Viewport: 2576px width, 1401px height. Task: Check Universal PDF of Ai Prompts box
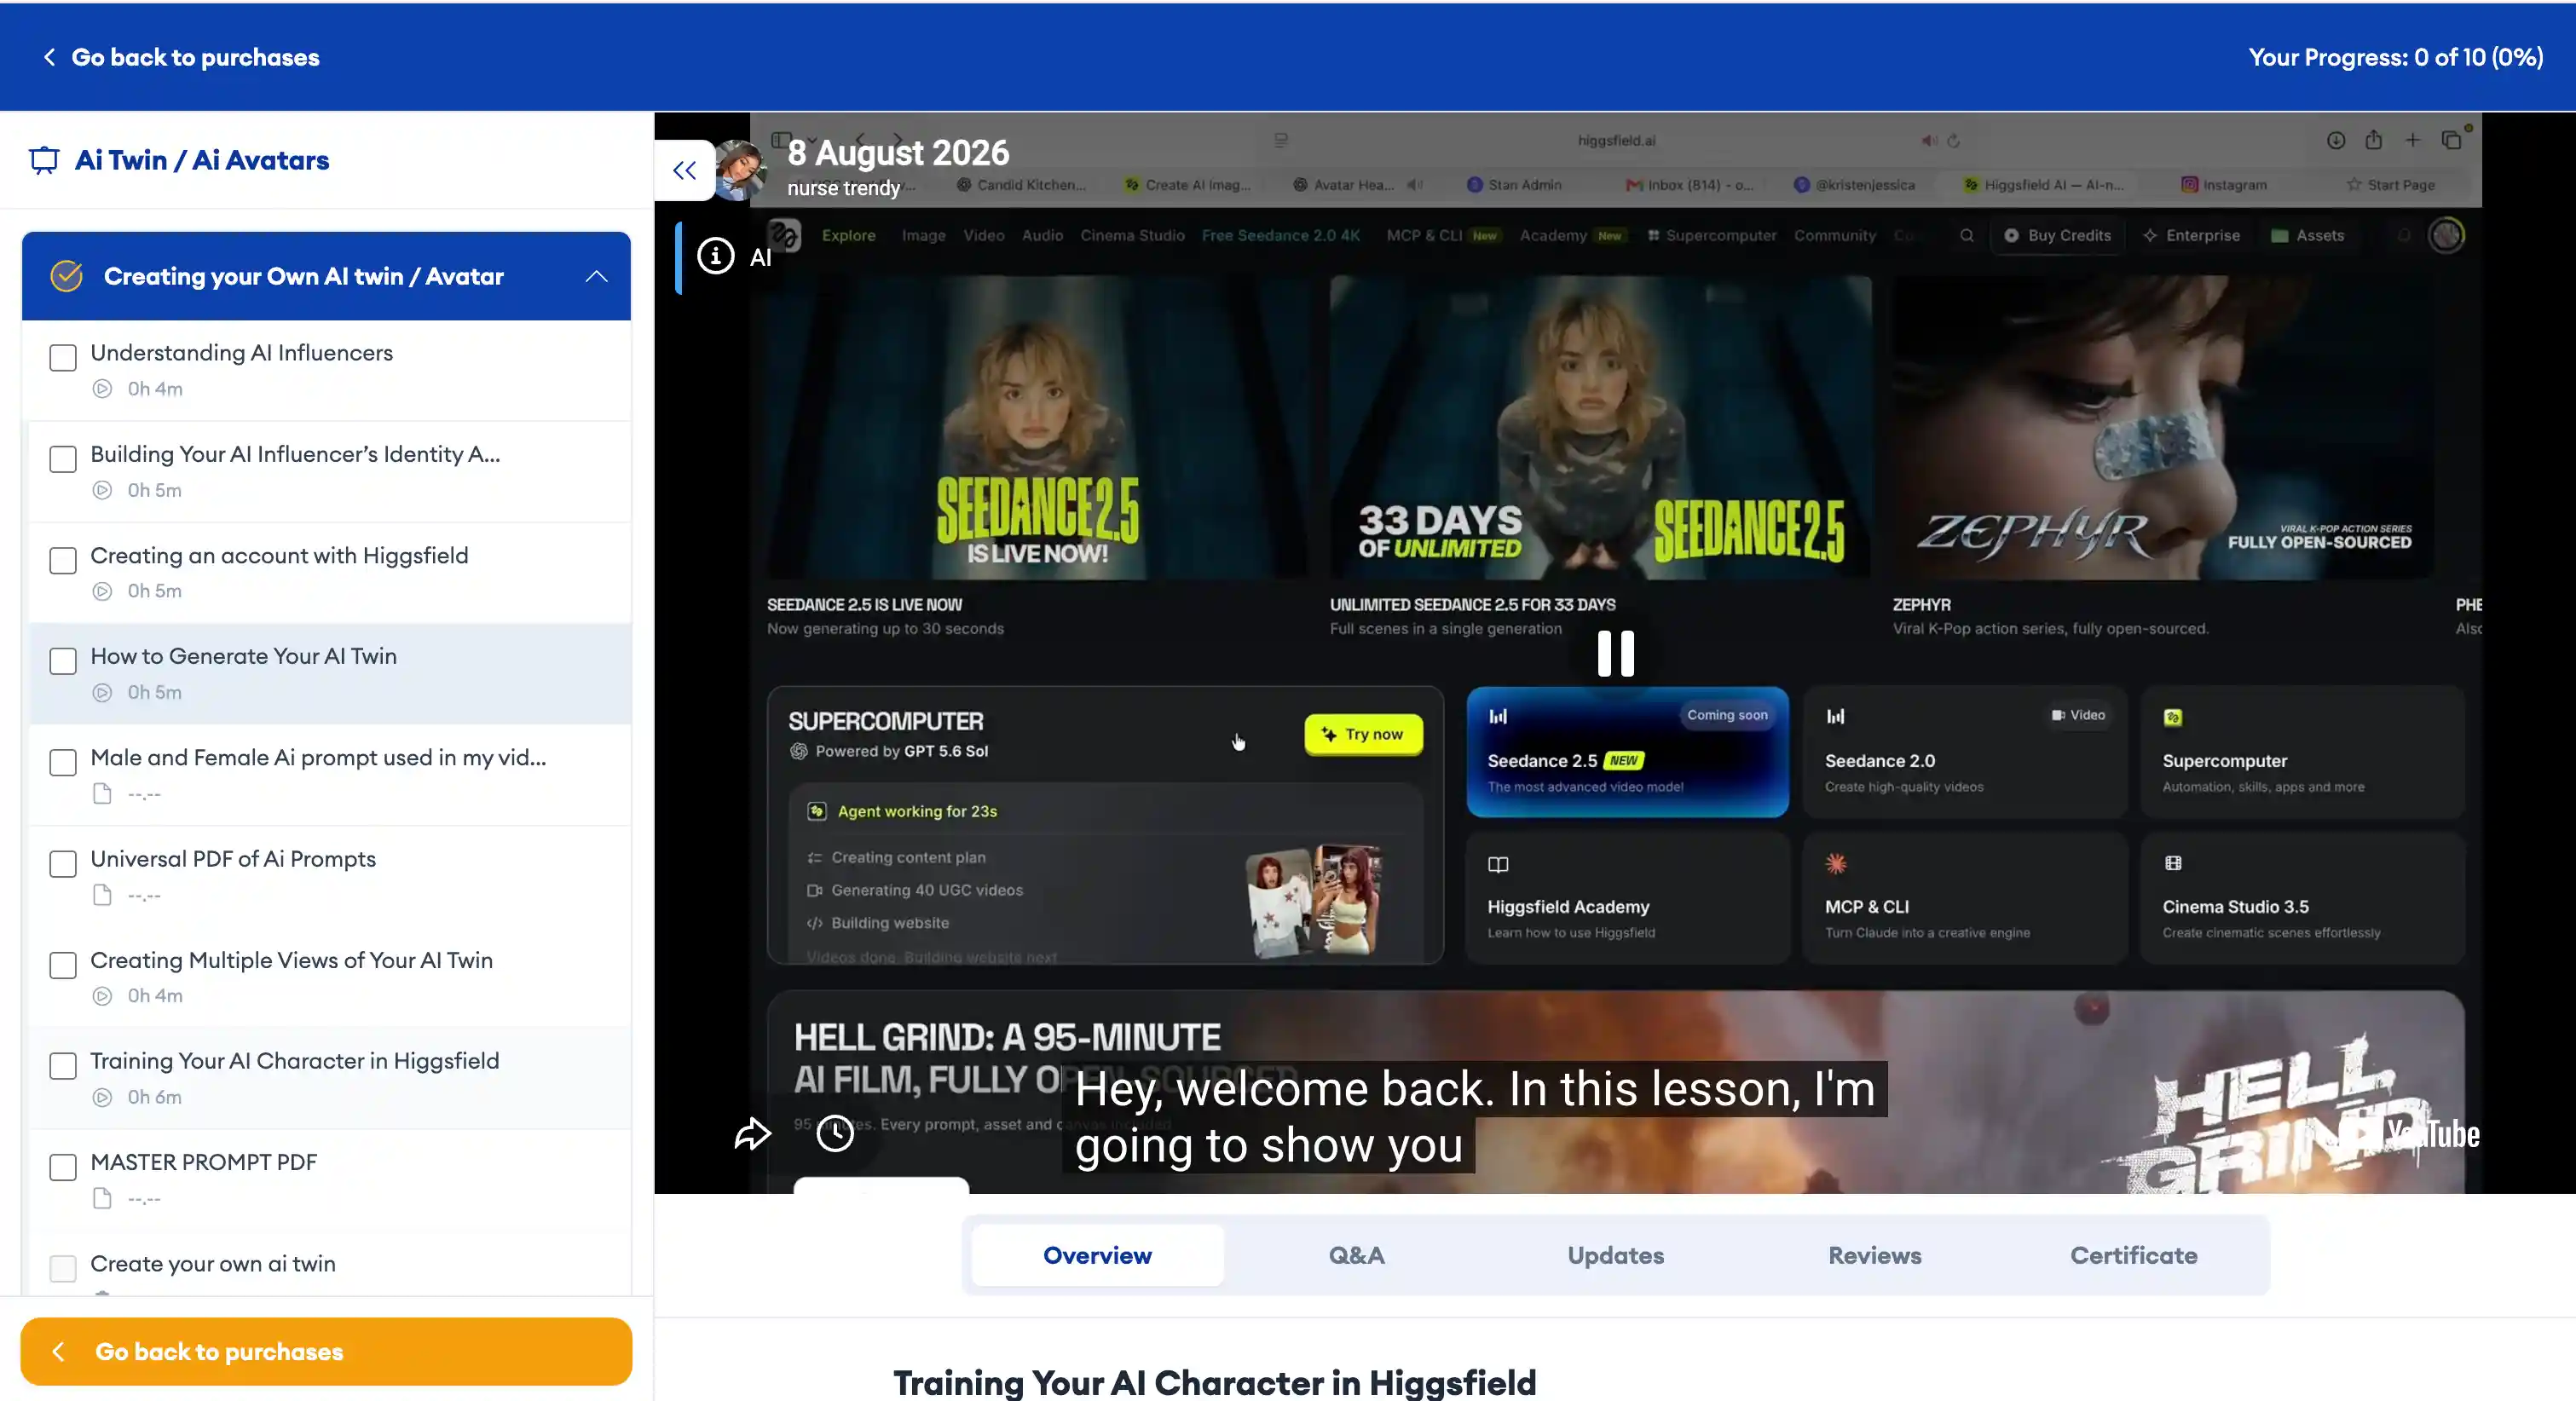[x=63, y=864]
